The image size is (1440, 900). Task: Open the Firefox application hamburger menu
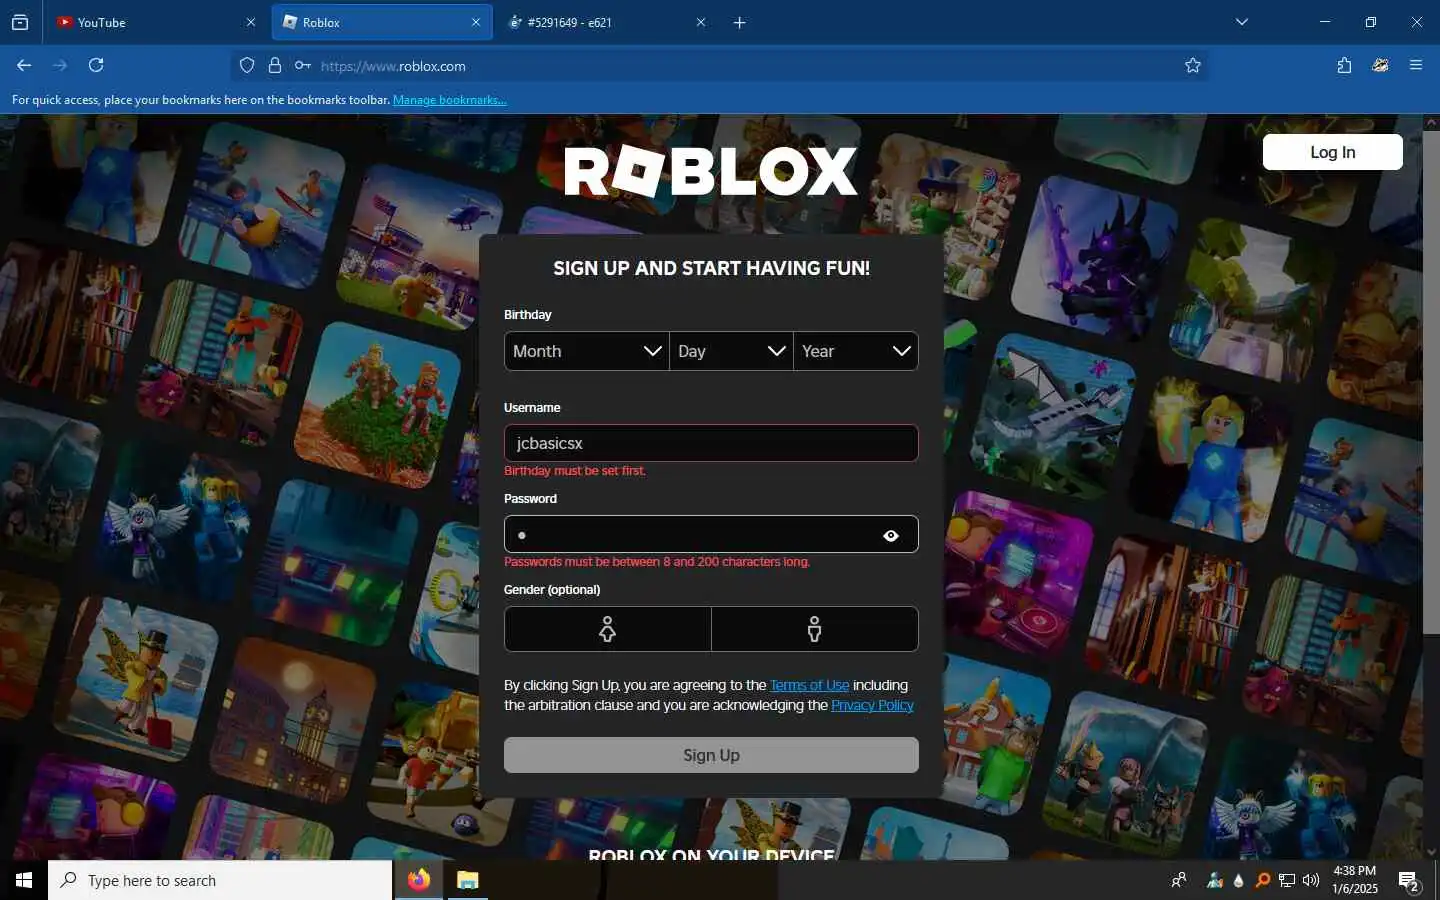point(1416,65)
